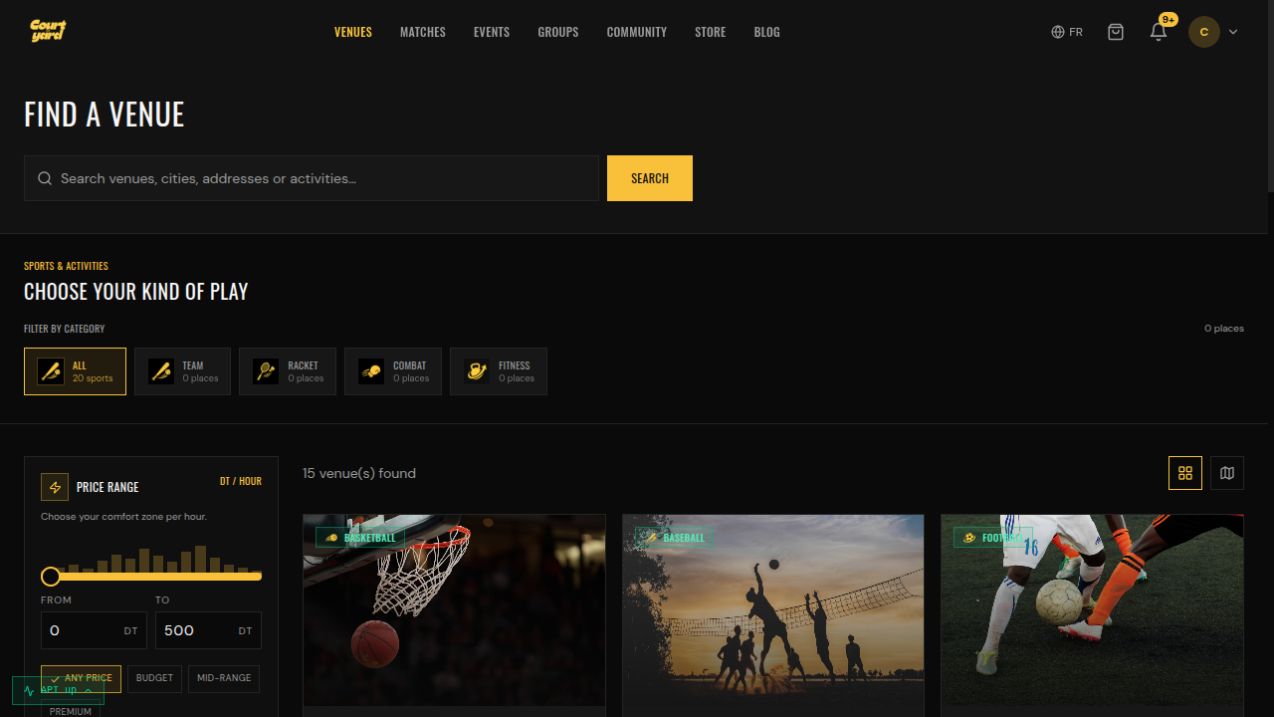Switch to map view of venues
The height and width of the screenshot is (717, 1274).
click(1227, 473)
